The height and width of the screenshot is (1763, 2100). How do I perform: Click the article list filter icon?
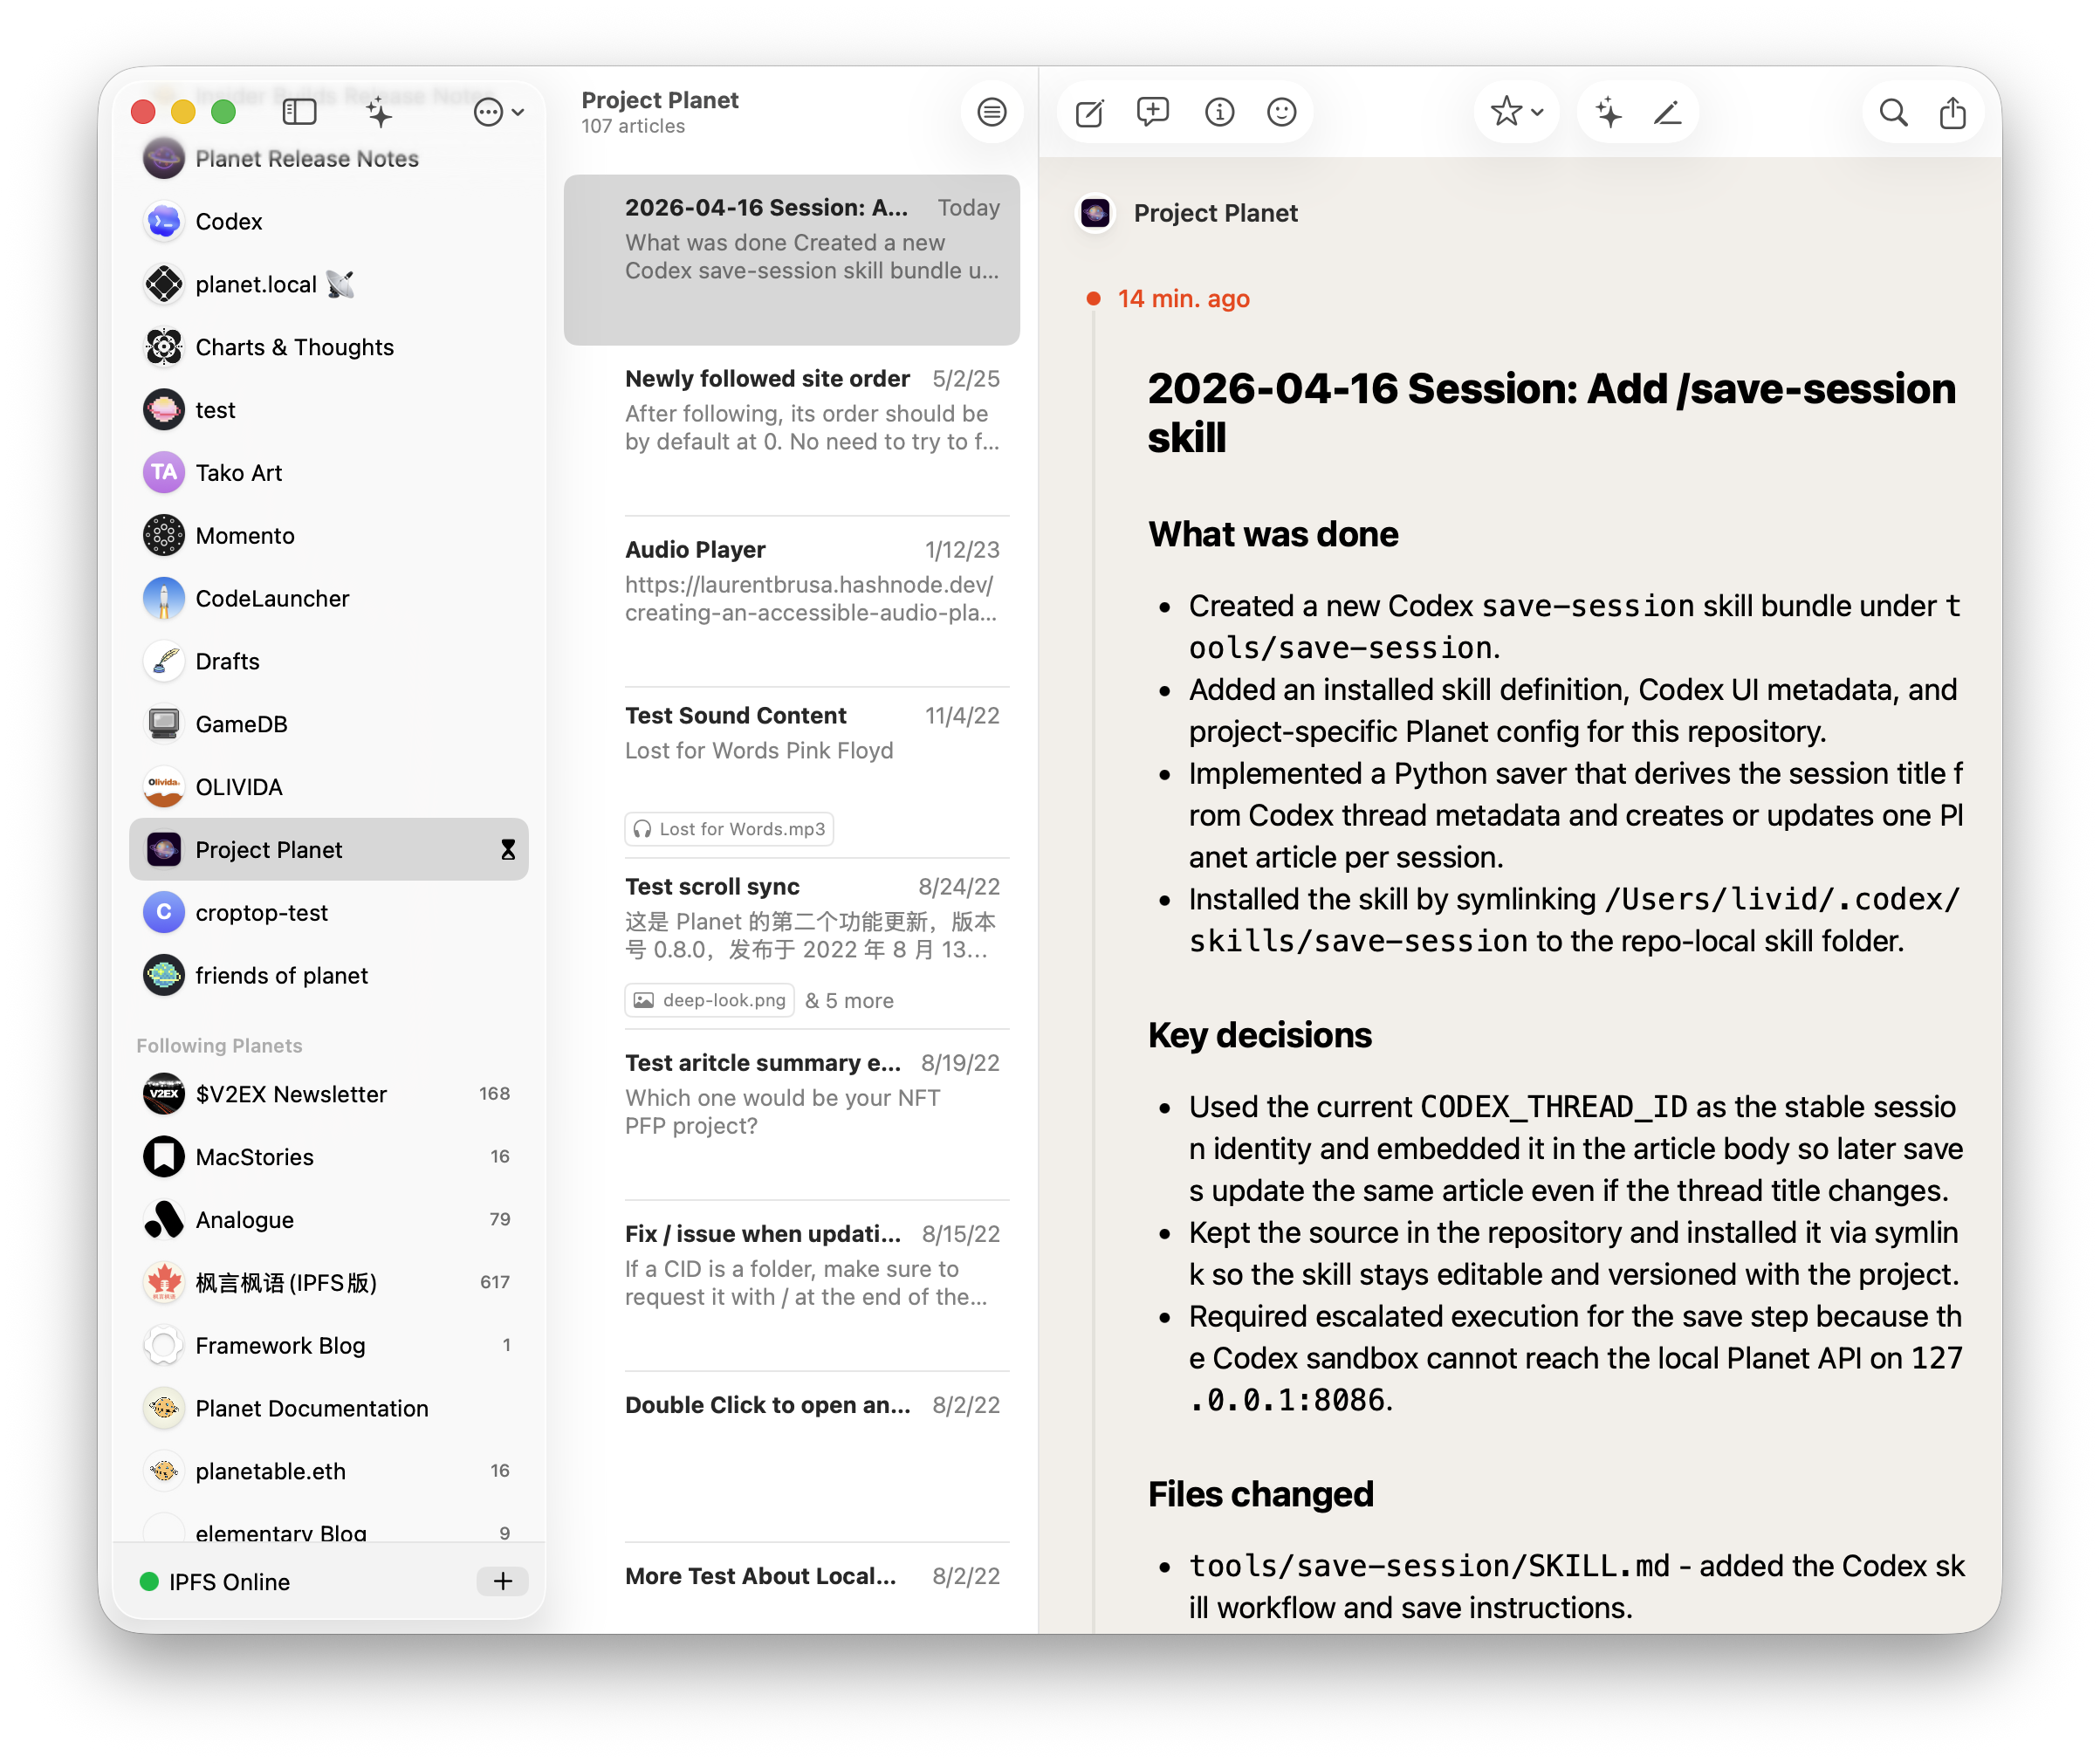coord(991,112)
